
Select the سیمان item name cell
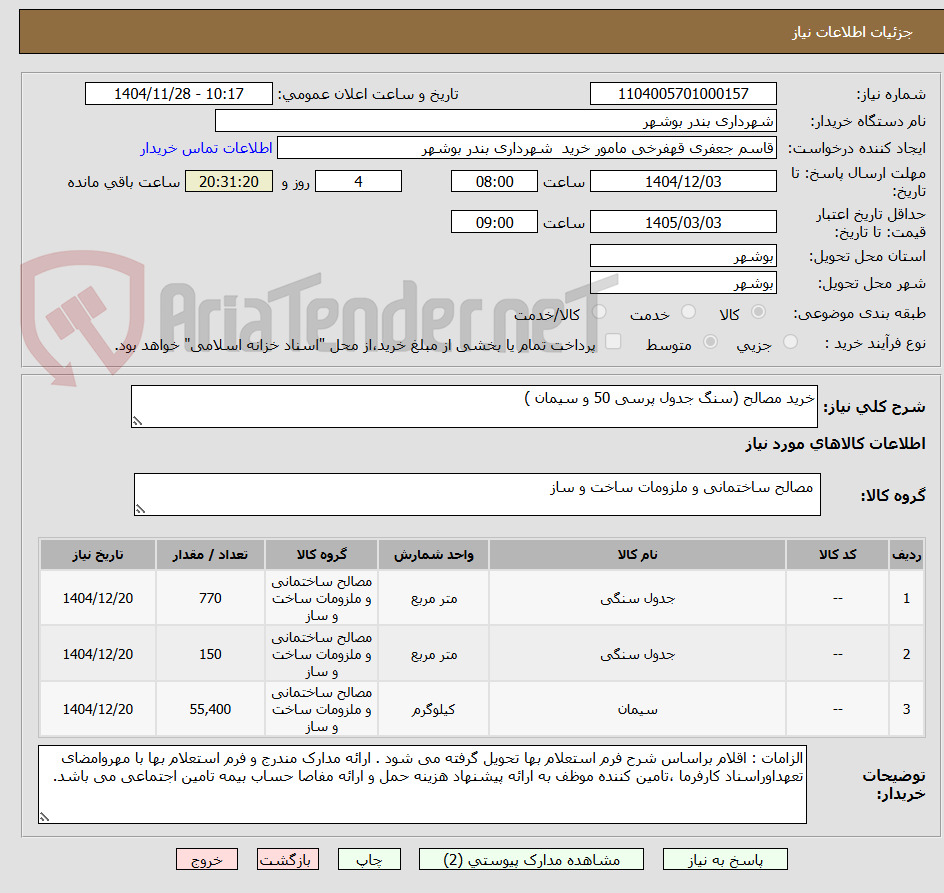pyautogui.click(x=638, y=709)
